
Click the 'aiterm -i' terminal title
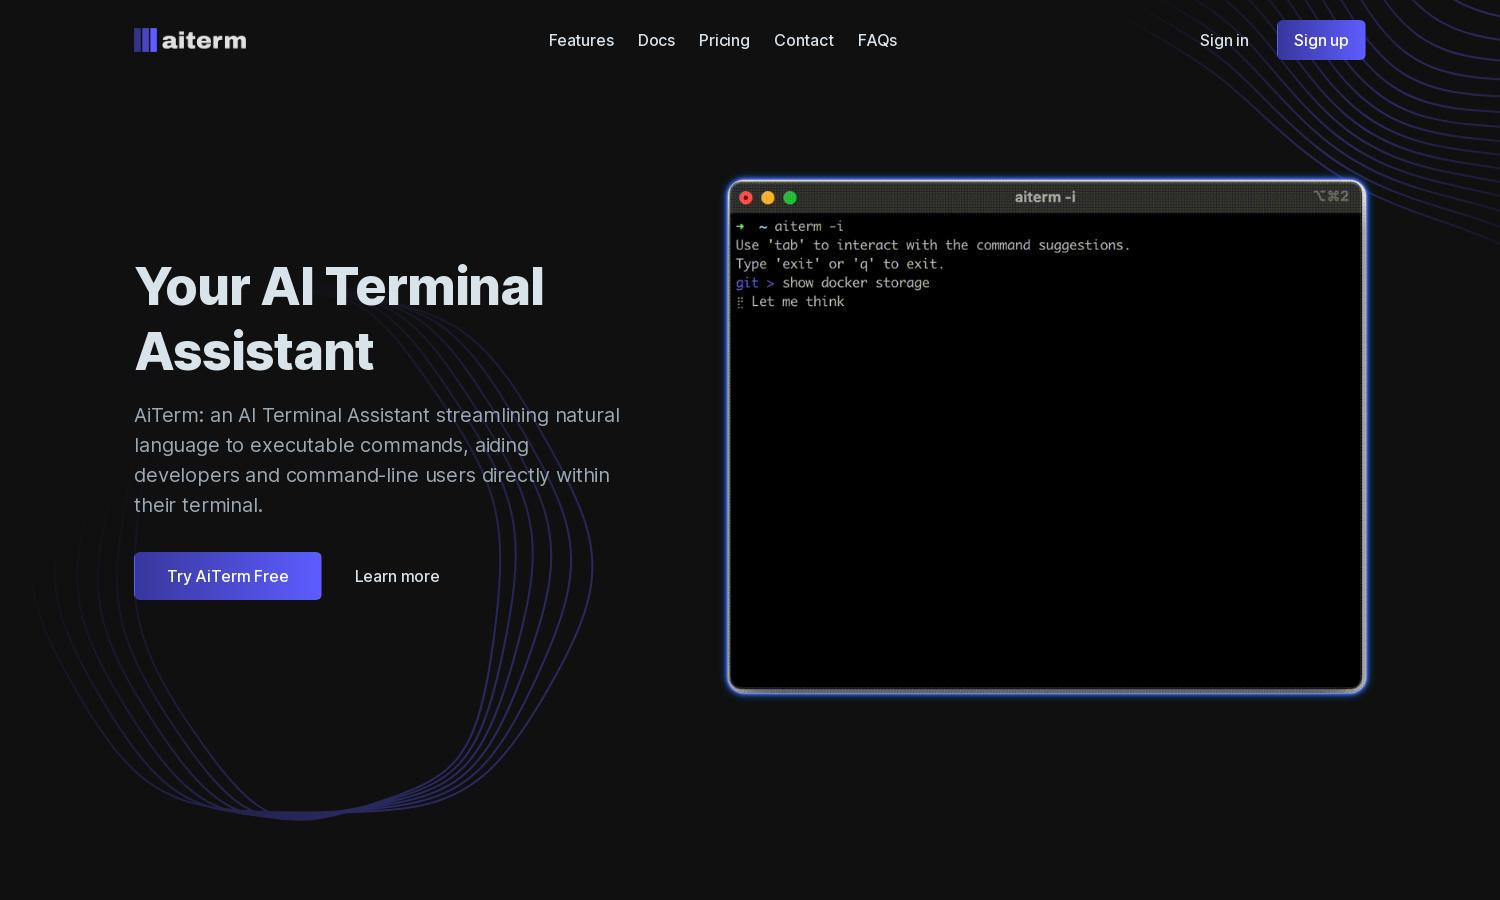click(1045, 197)
